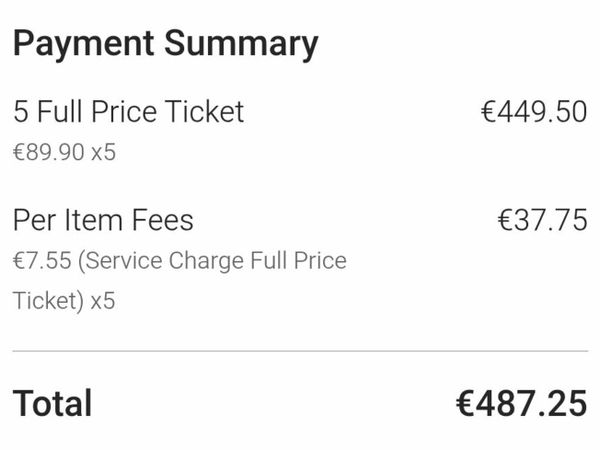This screenshot has width=600, height=450.
Task: Click the word Payment in the heading
Action: point(84,43)
